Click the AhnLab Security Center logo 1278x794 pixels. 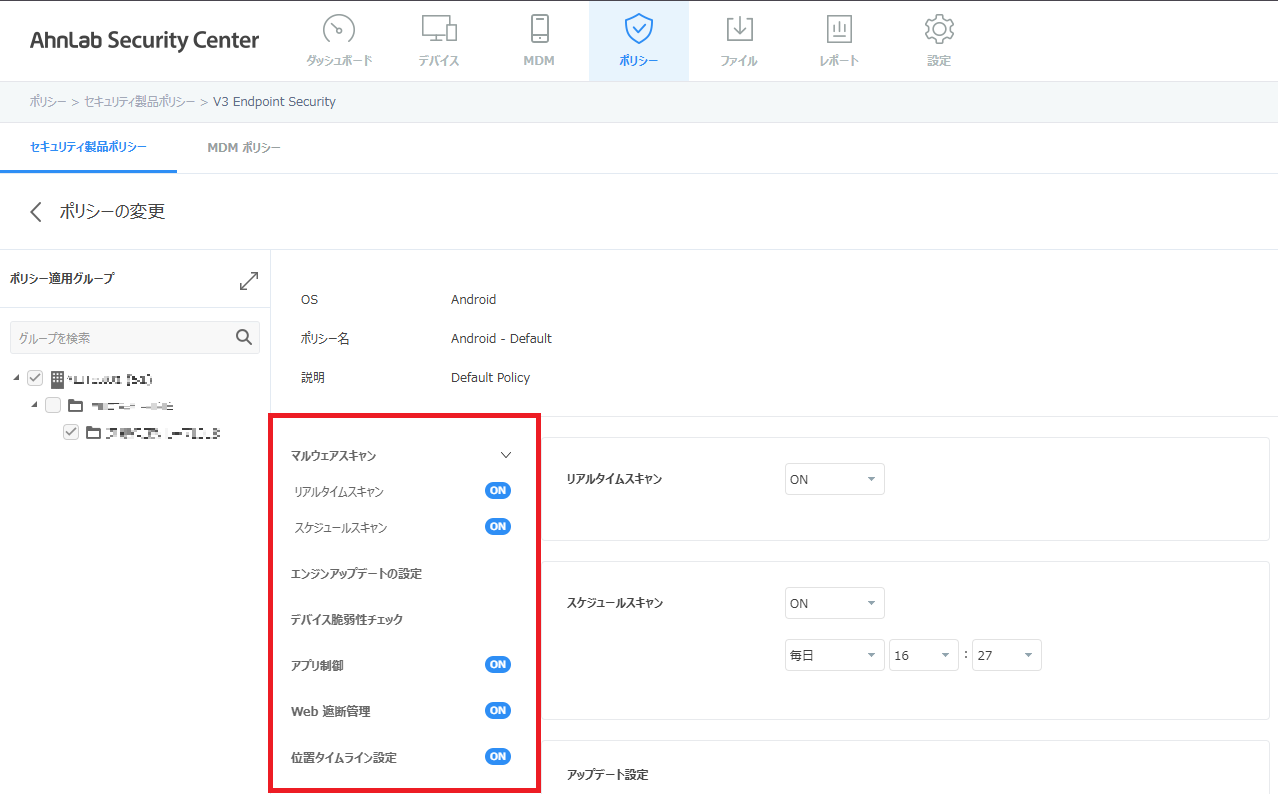(x=145, y=40)
